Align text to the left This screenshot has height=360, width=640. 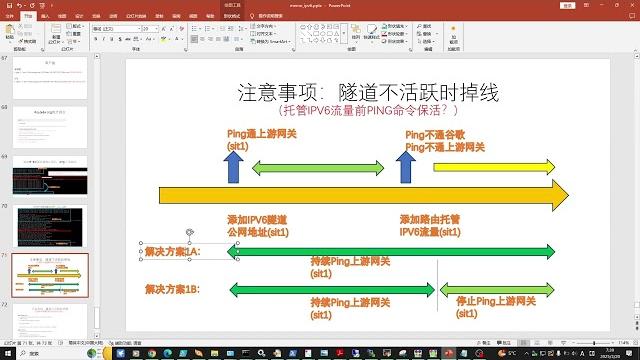(194, 39)
